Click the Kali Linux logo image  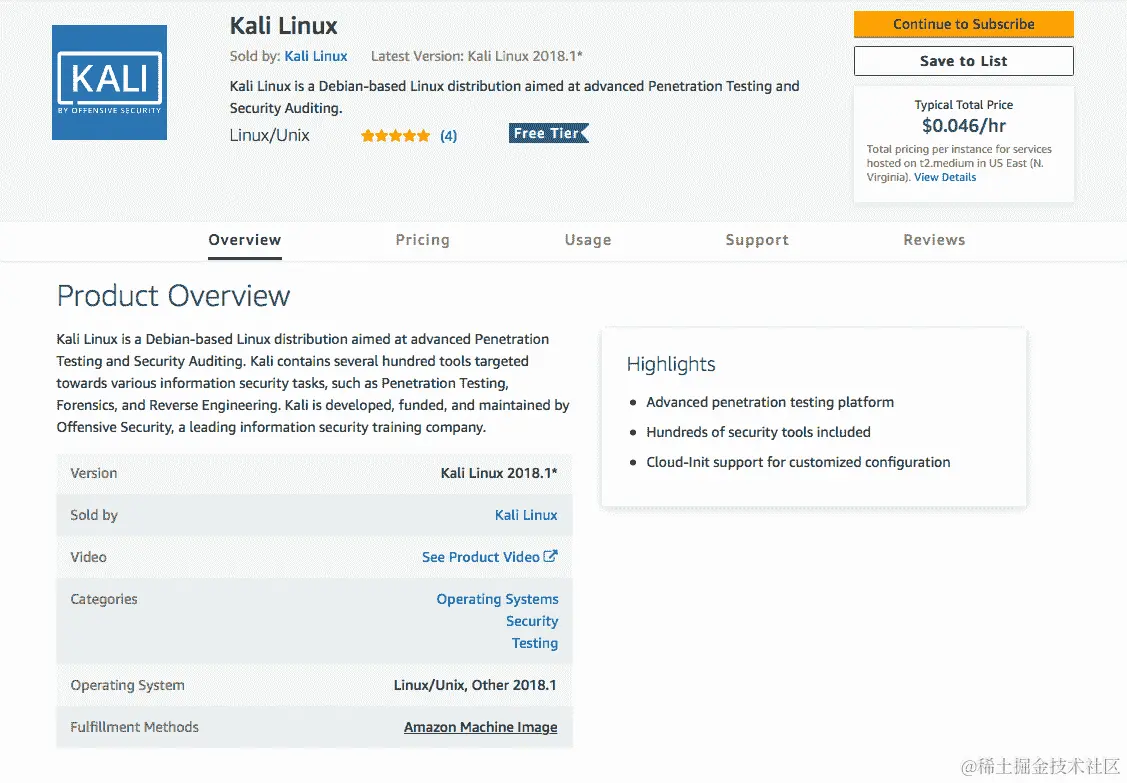tap(109, 83)
